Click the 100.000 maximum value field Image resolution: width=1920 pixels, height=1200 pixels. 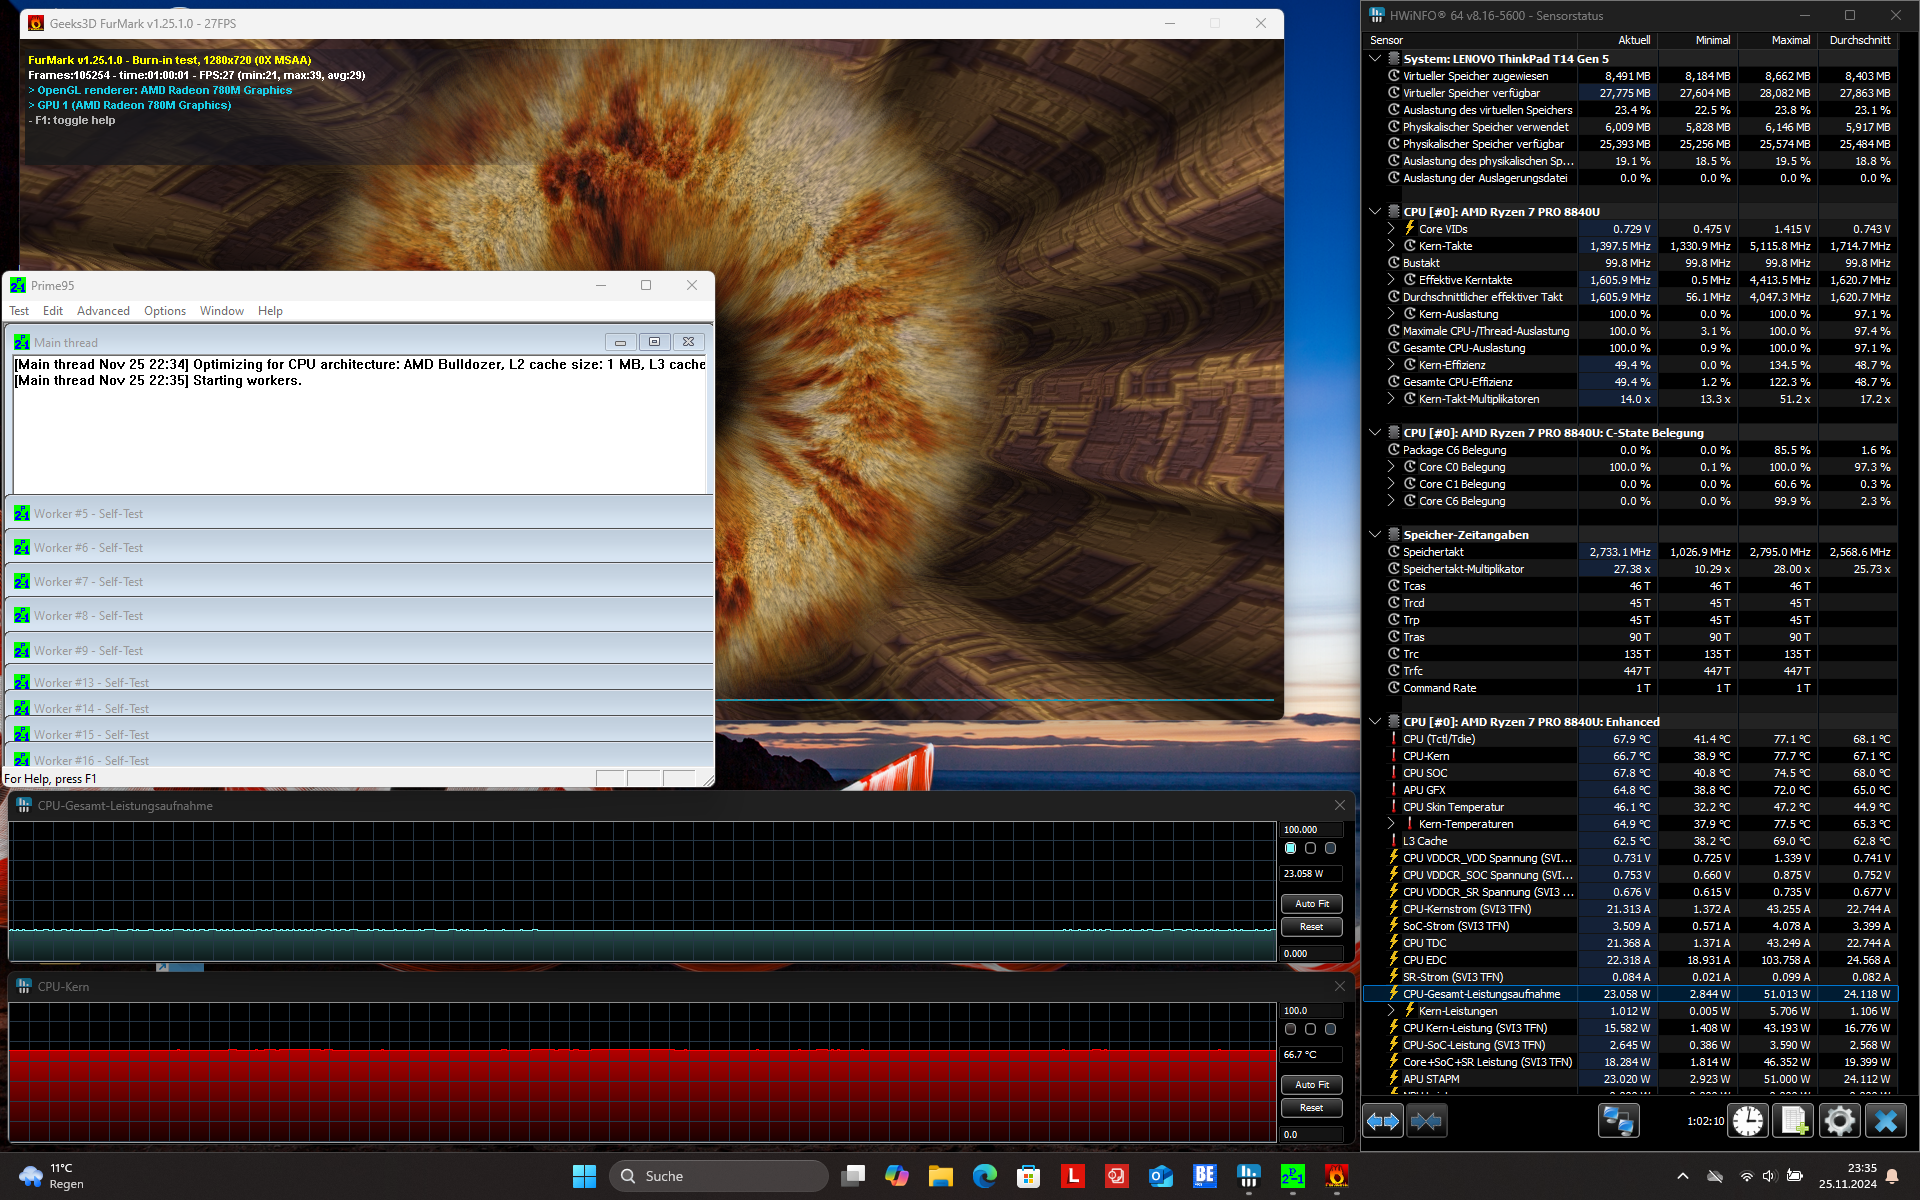(x=1310, y=829)
